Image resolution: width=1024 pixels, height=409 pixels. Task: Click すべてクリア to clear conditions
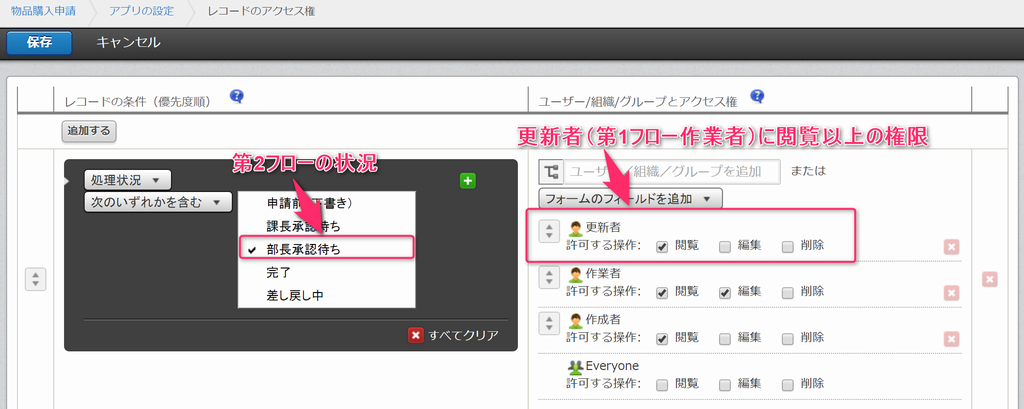464,336
